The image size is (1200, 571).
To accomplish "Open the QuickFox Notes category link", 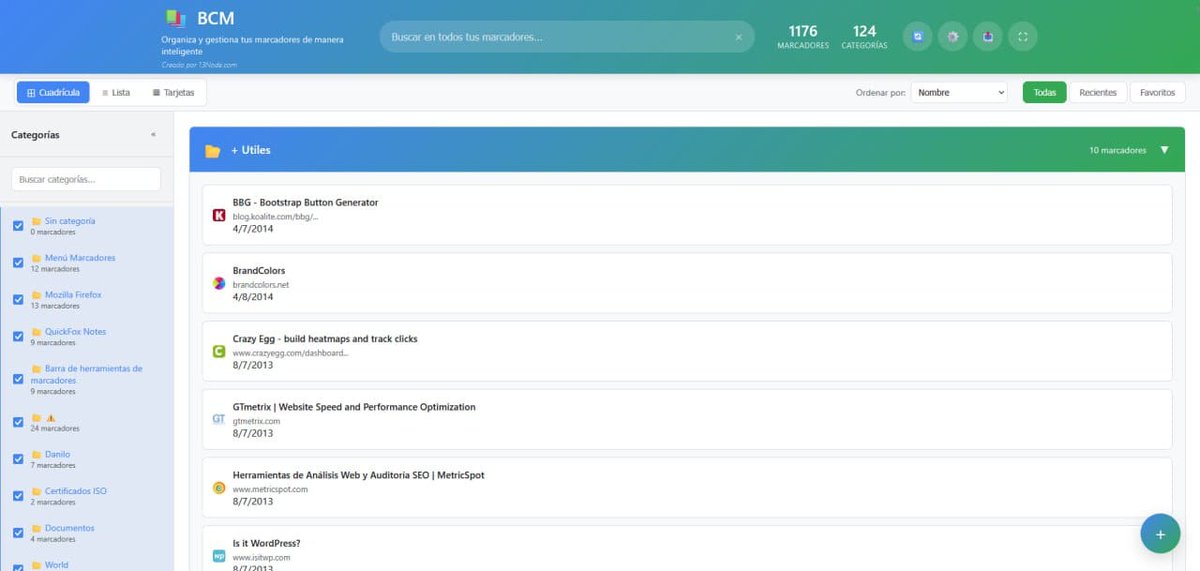I will [75, 332].
